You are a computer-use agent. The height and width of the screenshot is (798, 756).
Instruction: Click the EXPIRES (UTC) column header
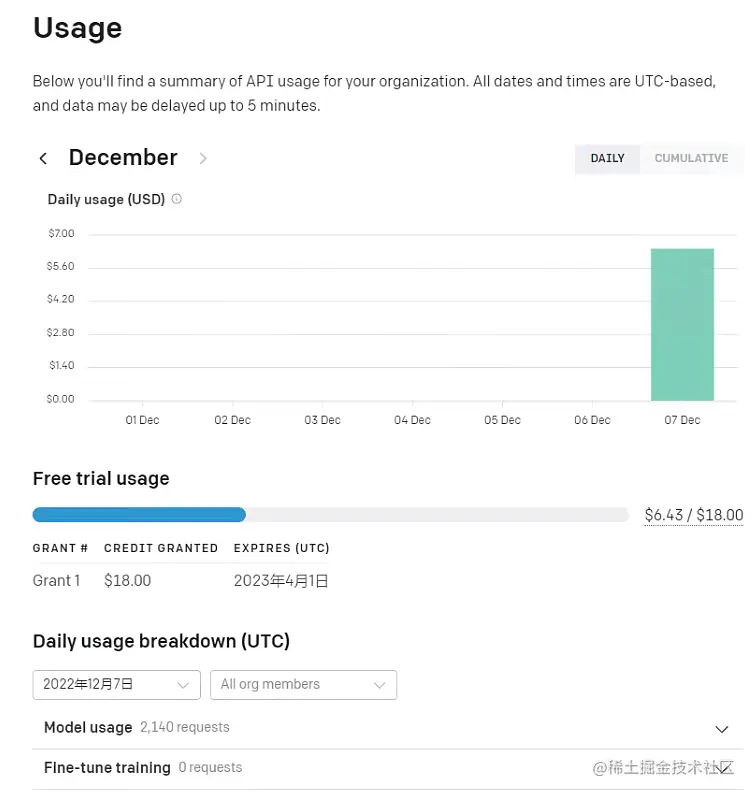click(x=281, y=548)
